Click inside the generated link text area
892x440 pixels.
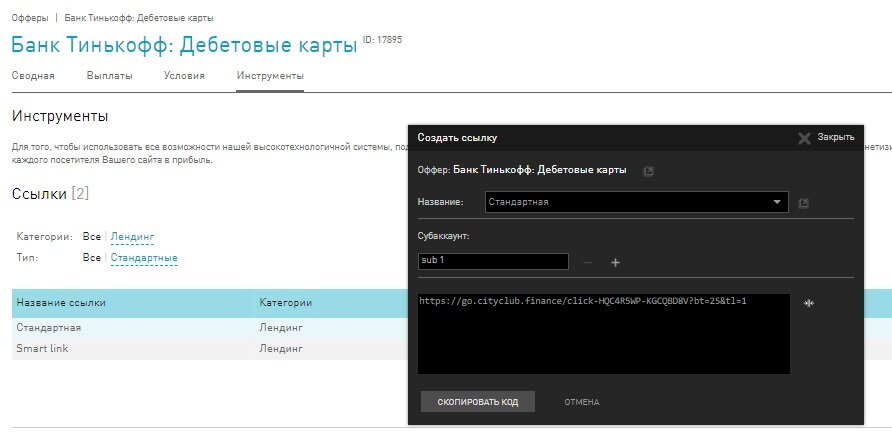click(x=604, y=334)
